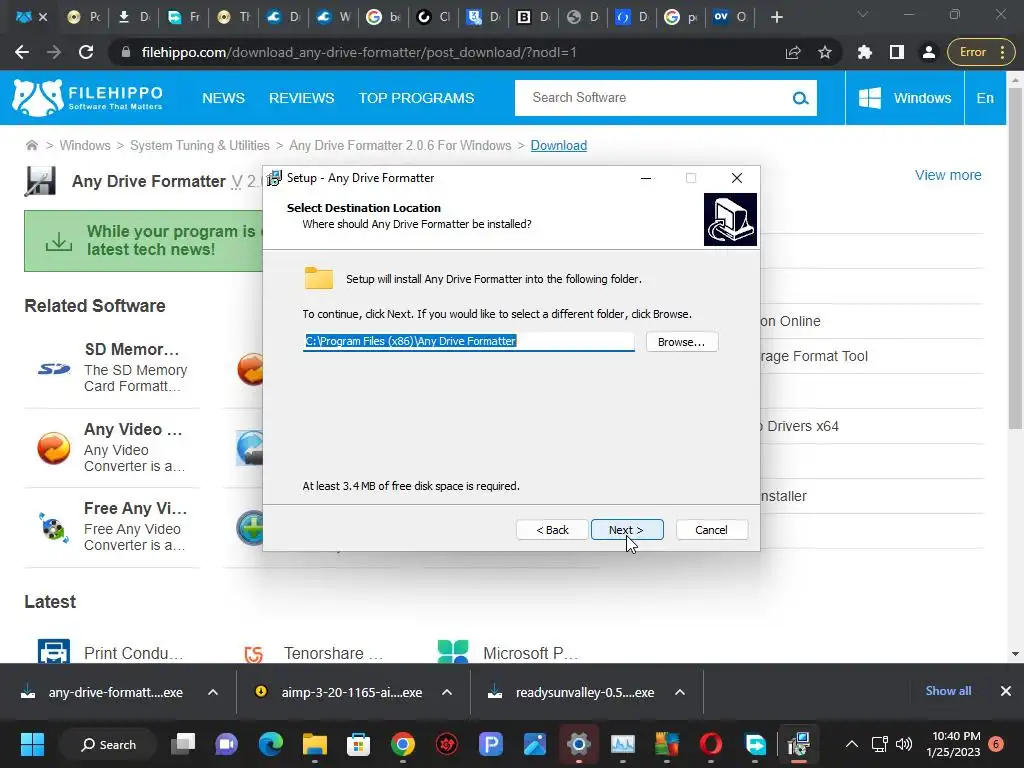The height and width of the screenshot is (768, 1024).
Task: Cancel the Any Drive Formatter setup
Action: [711, 530]
